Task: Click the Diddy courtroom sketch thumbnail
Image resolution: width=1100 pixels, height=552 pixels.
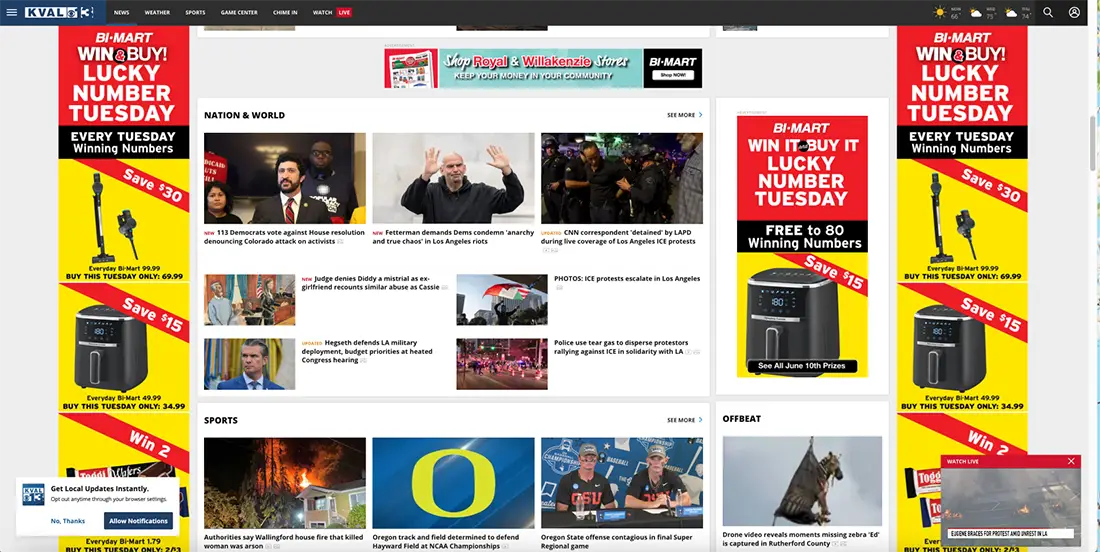Action: (250, 299)
